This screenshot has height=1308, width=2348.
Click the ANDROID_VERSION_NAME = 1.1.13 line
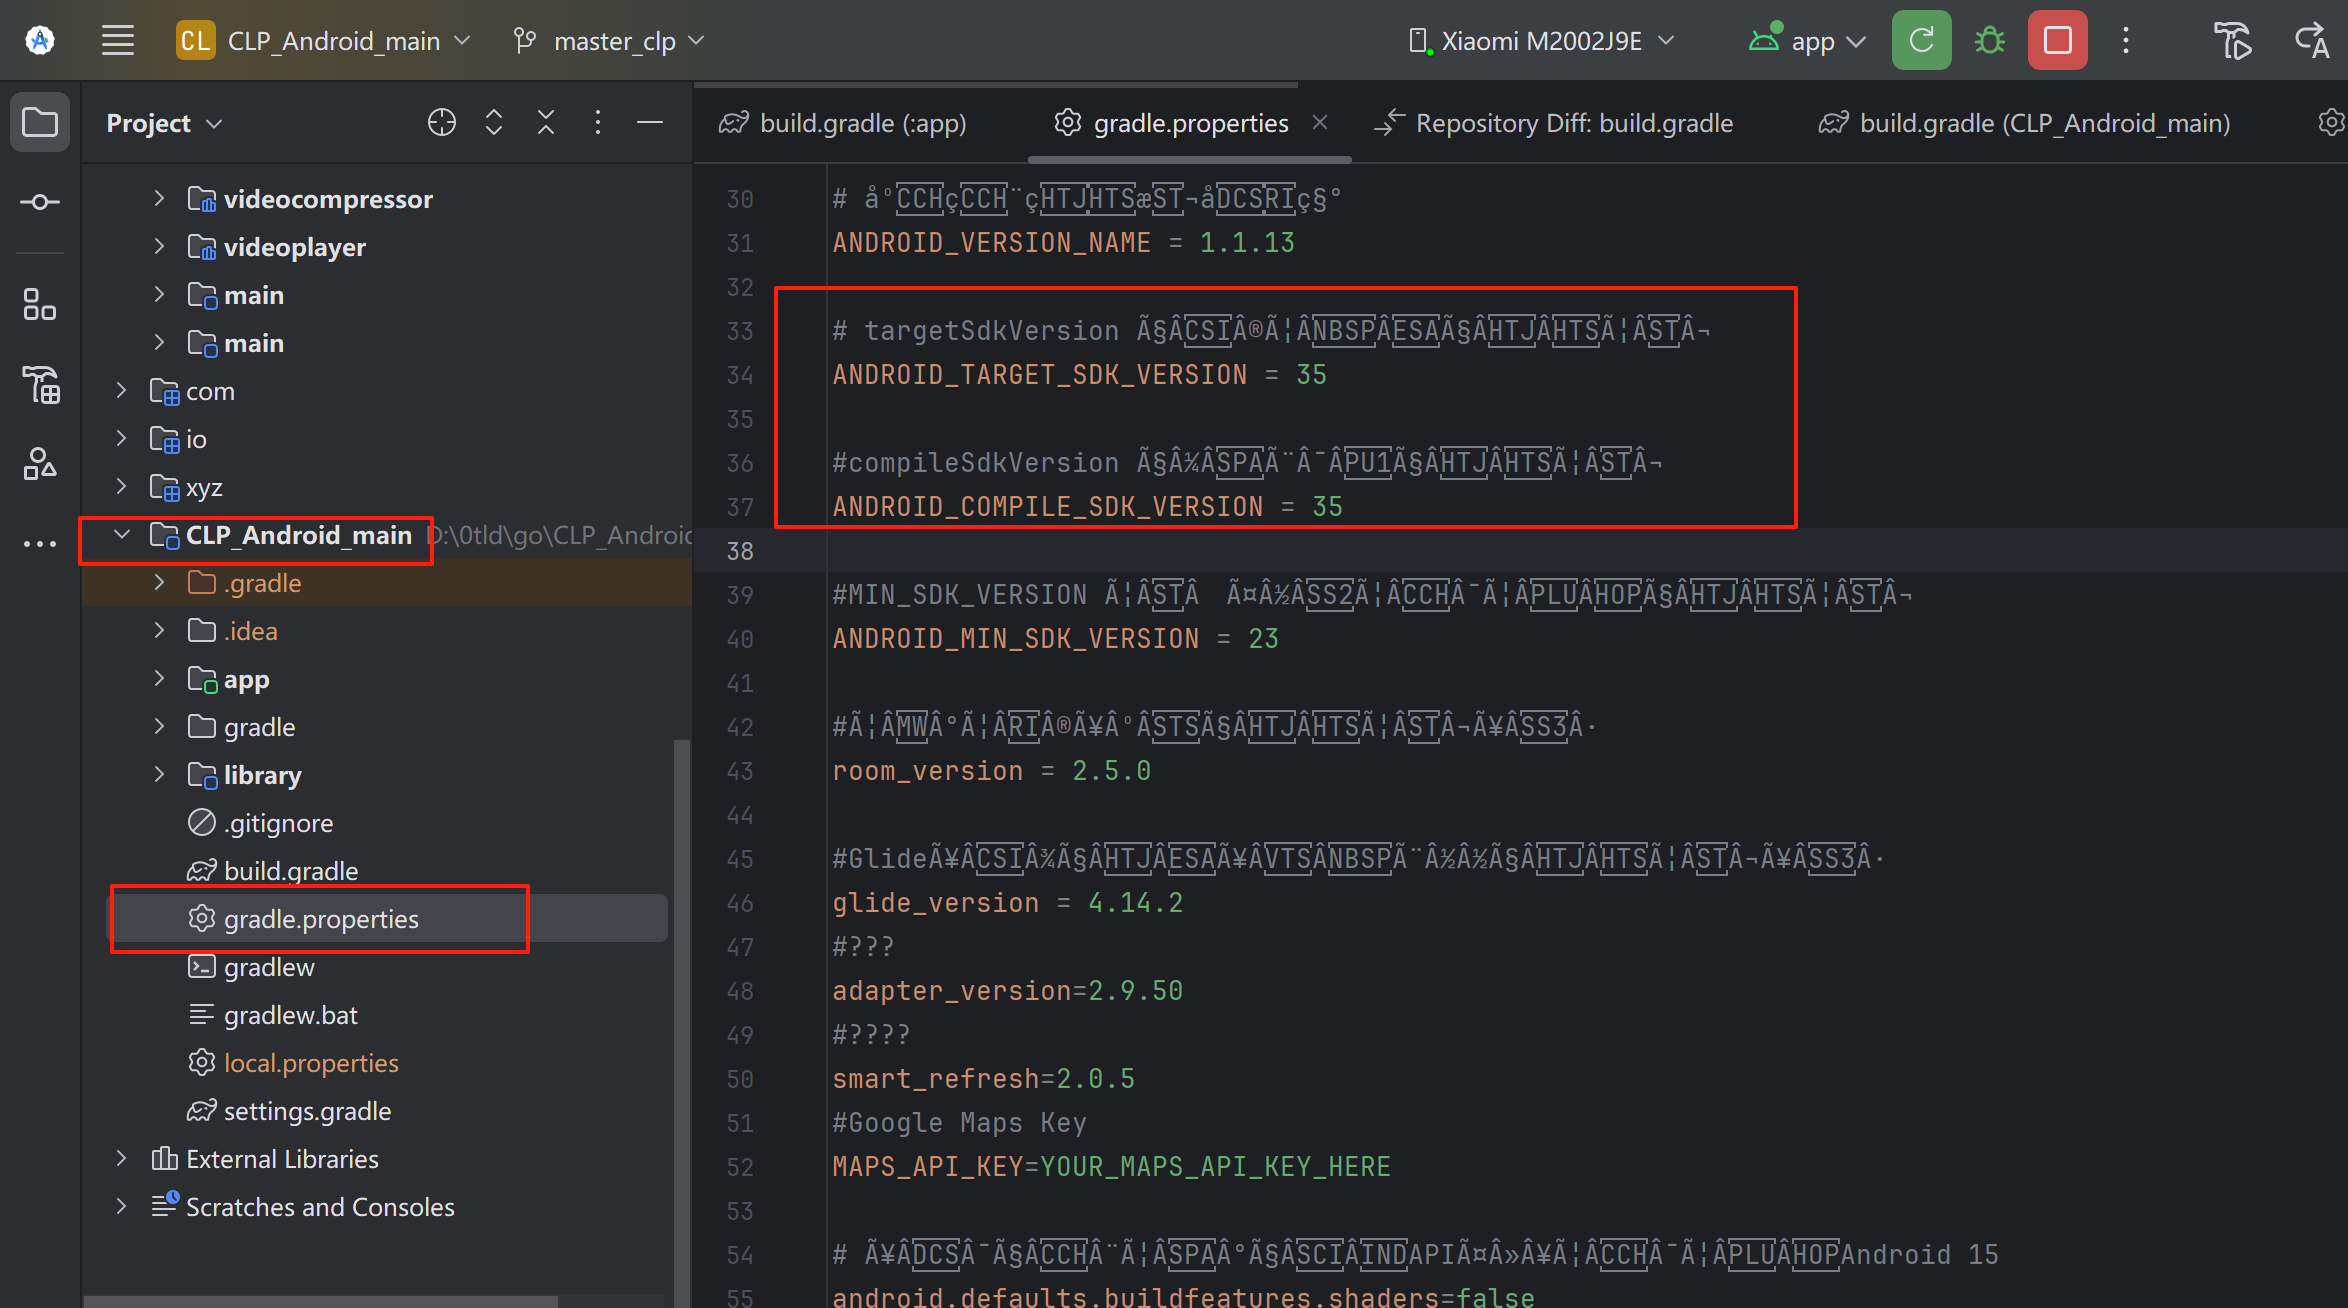tap(1063, 243)
